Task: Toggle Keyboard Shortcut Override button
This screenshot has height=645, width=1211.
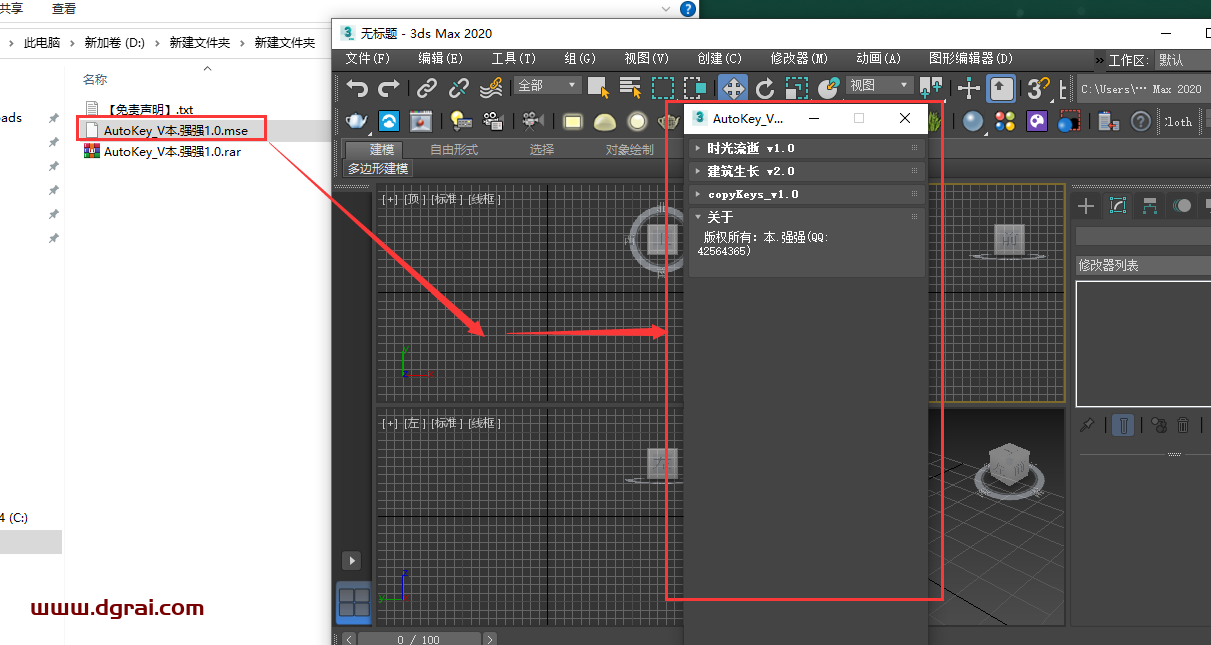Action: pyautogui.click(x=1001, y=89)
